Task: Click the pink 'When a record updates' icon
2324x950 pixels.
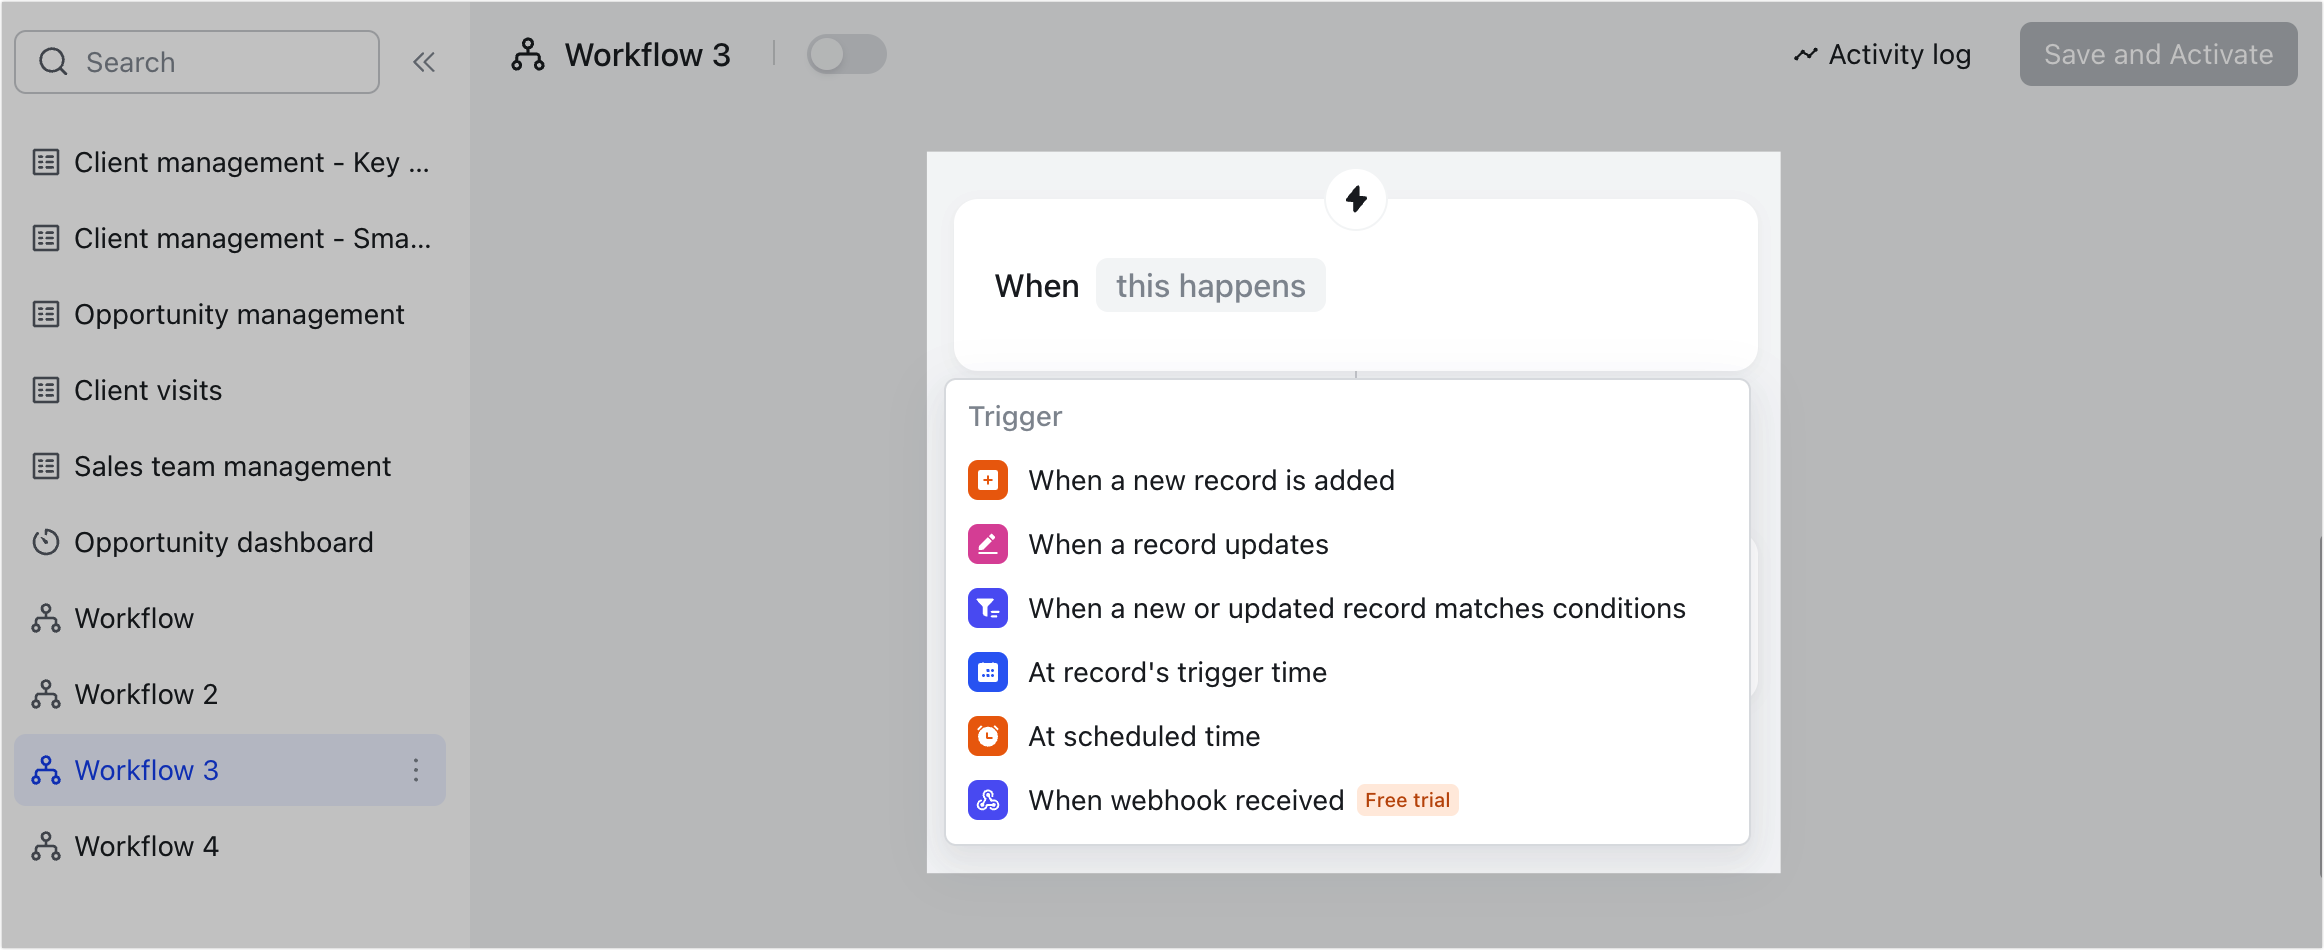Action: click(x=987, y=544)
